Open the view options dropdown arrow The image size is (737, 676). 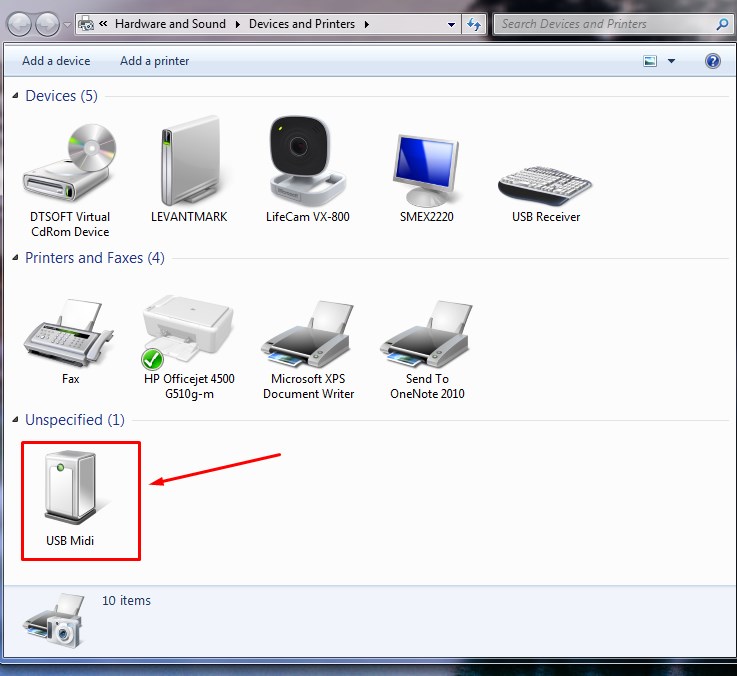point(671,61)
